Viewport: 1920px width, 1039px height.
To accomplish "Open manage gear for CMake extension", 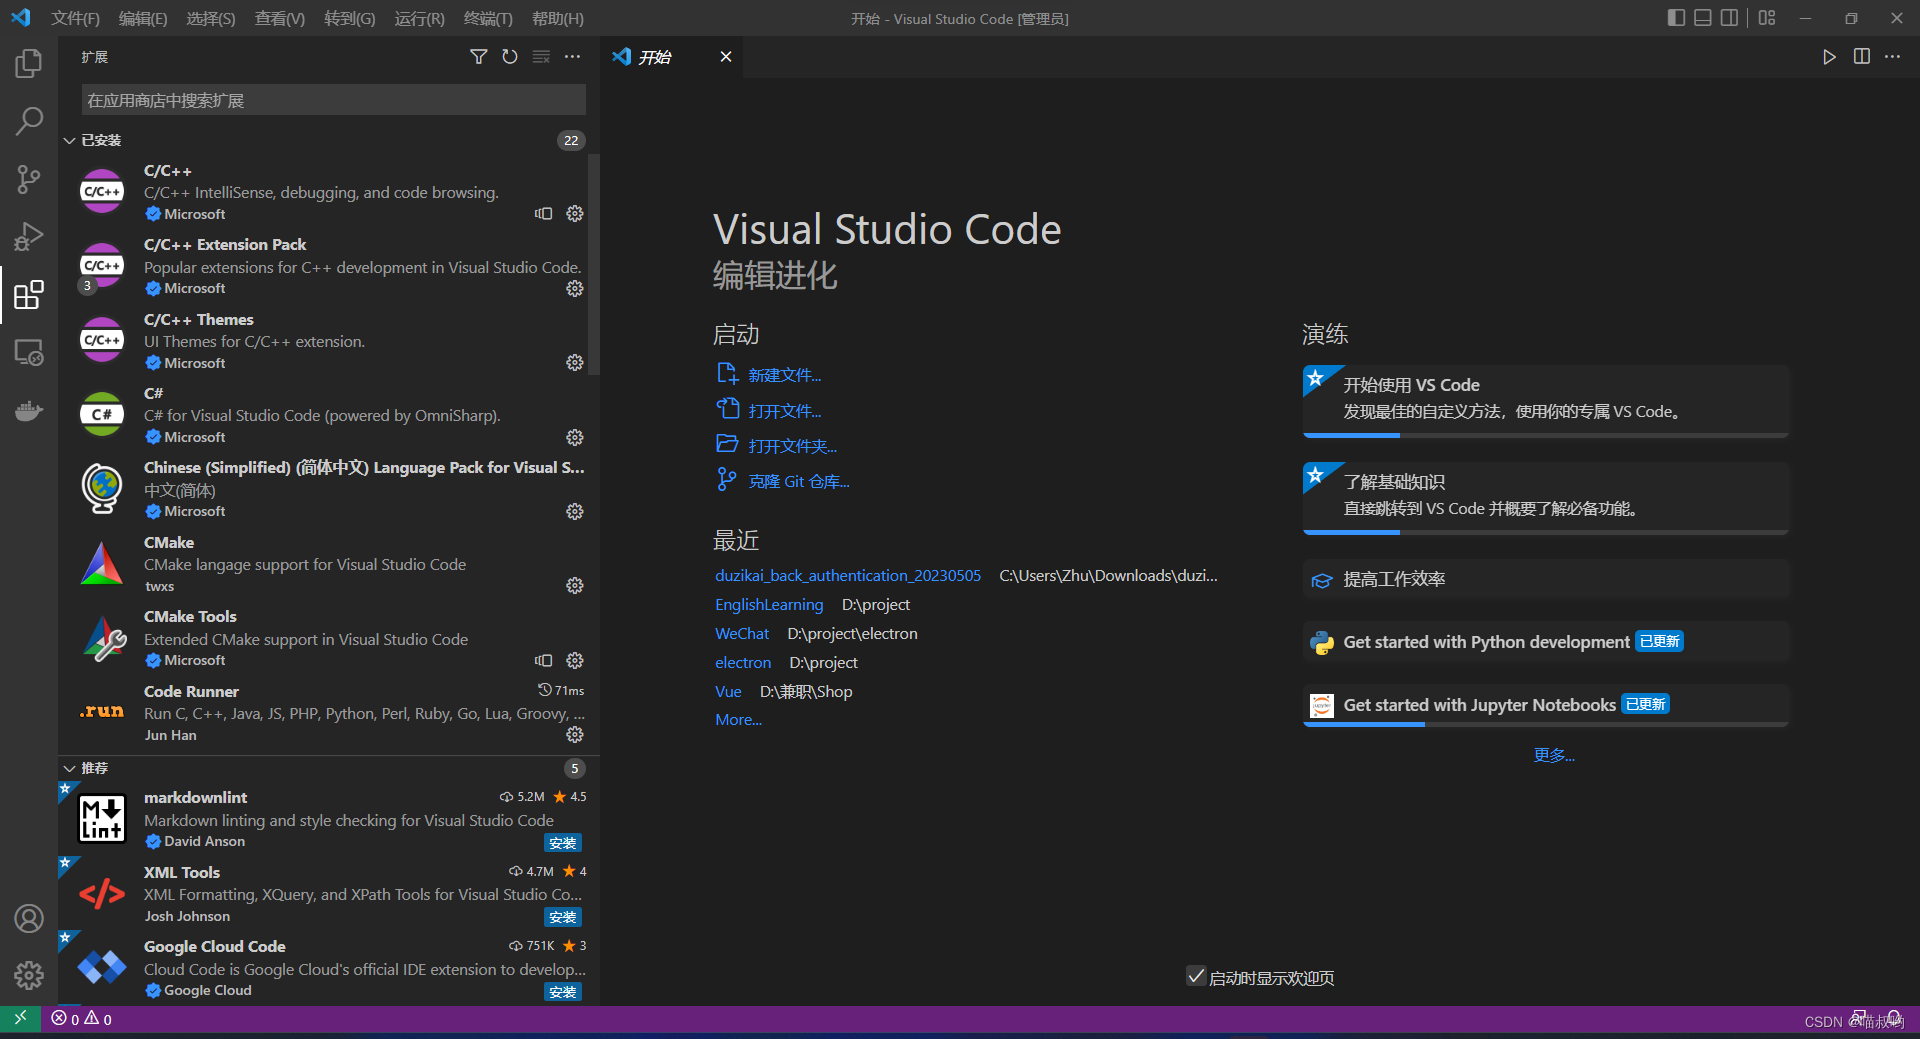I will coord(575,586).
